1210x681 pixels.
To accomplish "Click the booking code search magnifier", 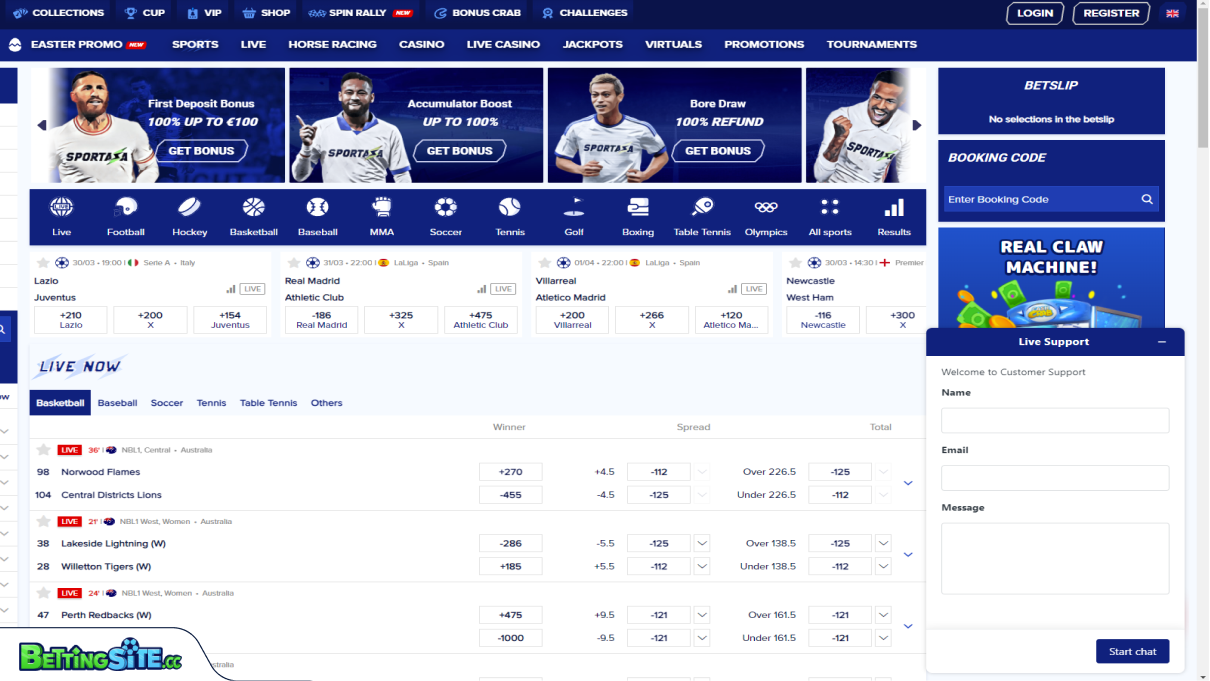I will (1147, 199).
